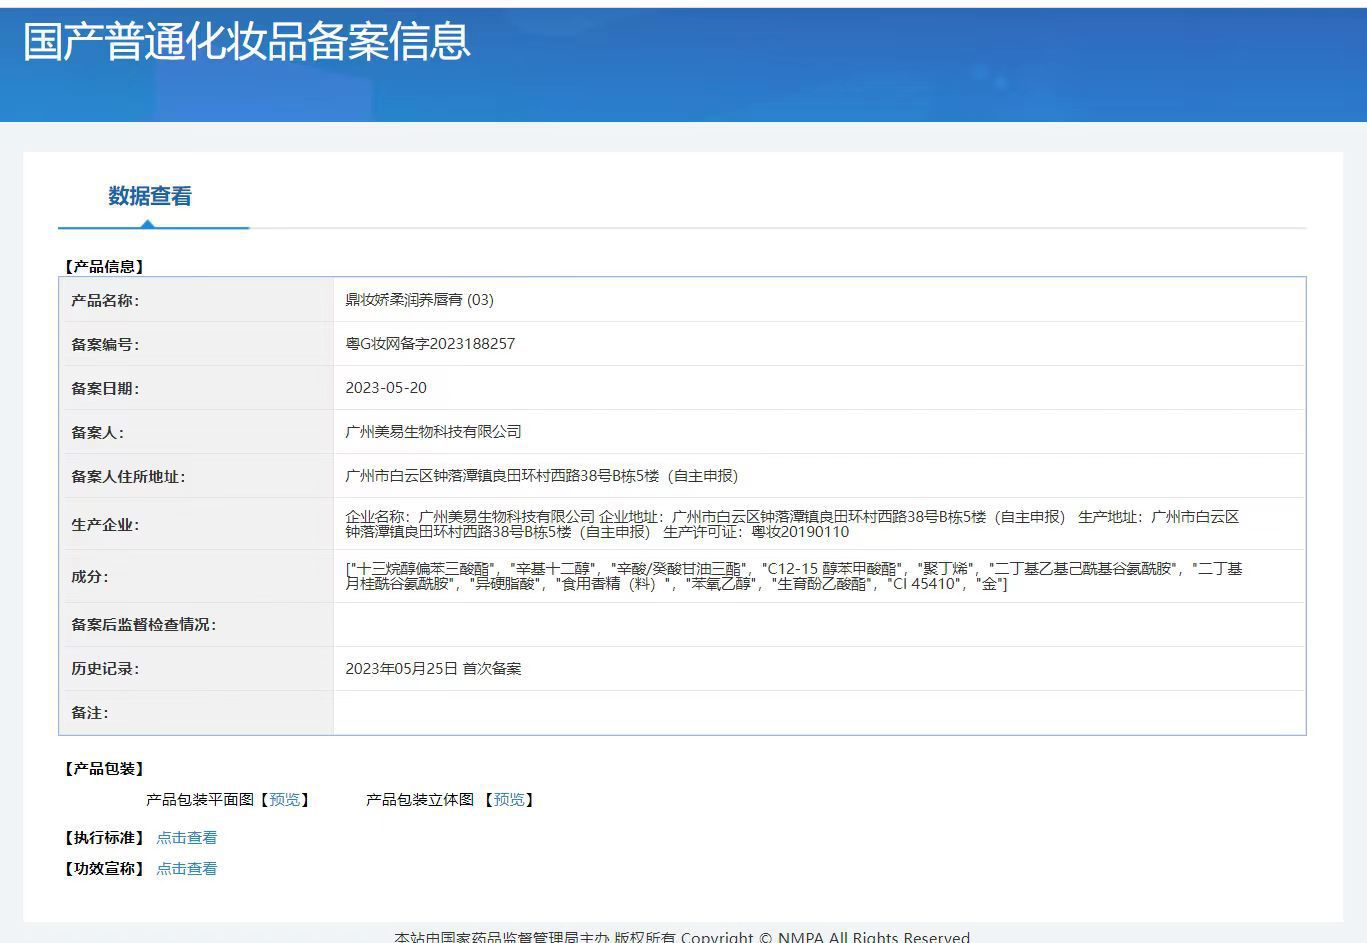The image size is (1367, 943).
Task: Click the 产品包装立体图 label
Action: tap(420, 800)
